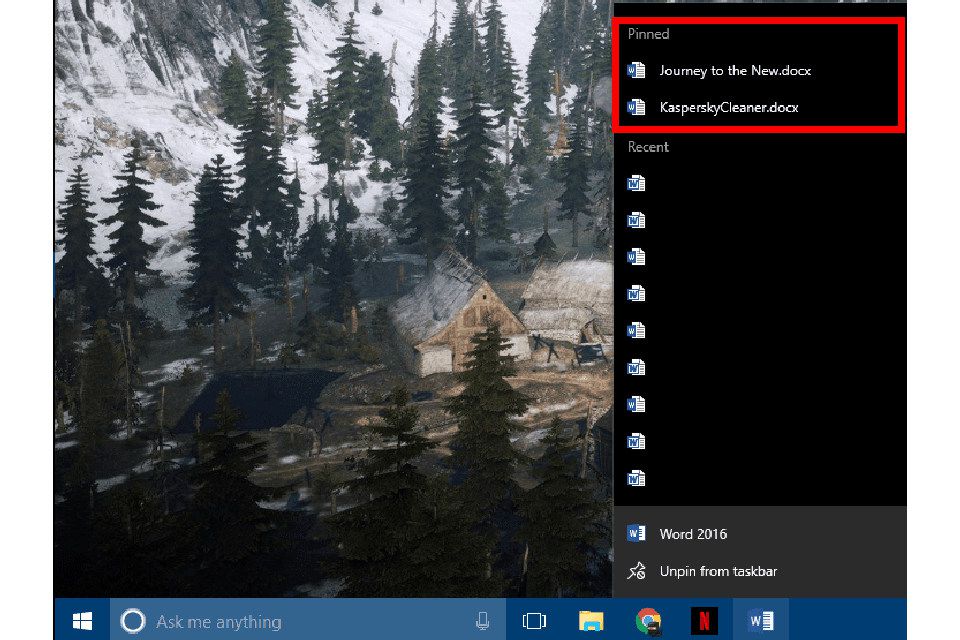Click the Windows Start button
Image resolution: width=960 pixels, height=640 pixels.
82,621
